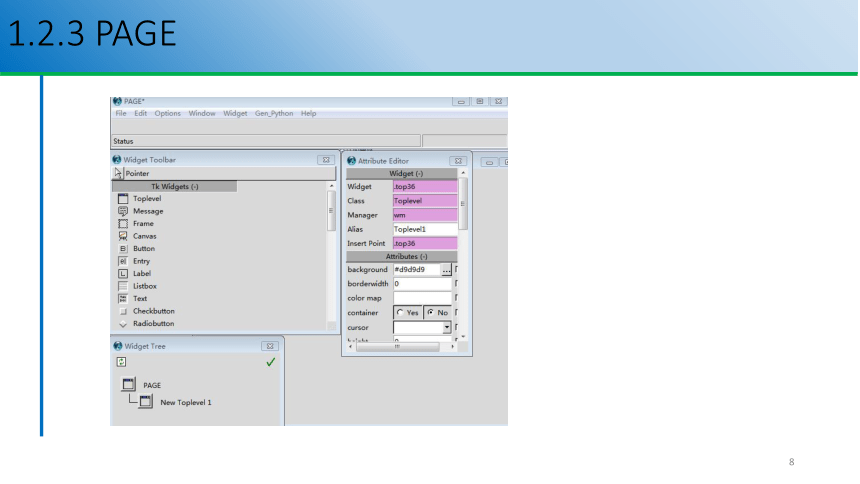This screenshot has height=484, width=860.
Task: Toggle the checkbox beside container row
Action: pos(456,313)
